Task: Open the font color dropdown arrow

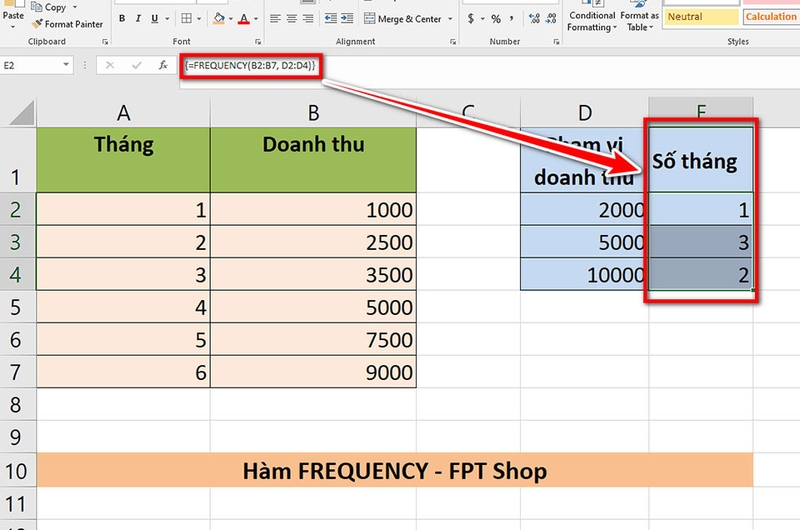Action: 256,19
